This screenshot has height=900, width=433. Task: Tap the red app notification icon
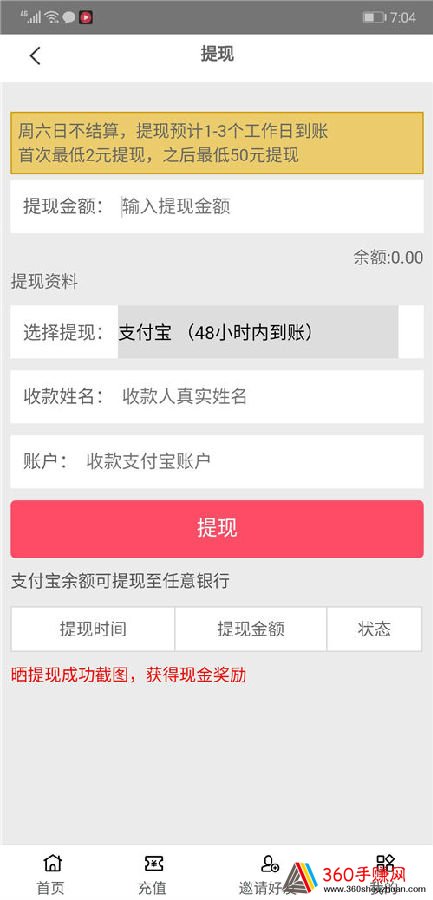point(86,17)
